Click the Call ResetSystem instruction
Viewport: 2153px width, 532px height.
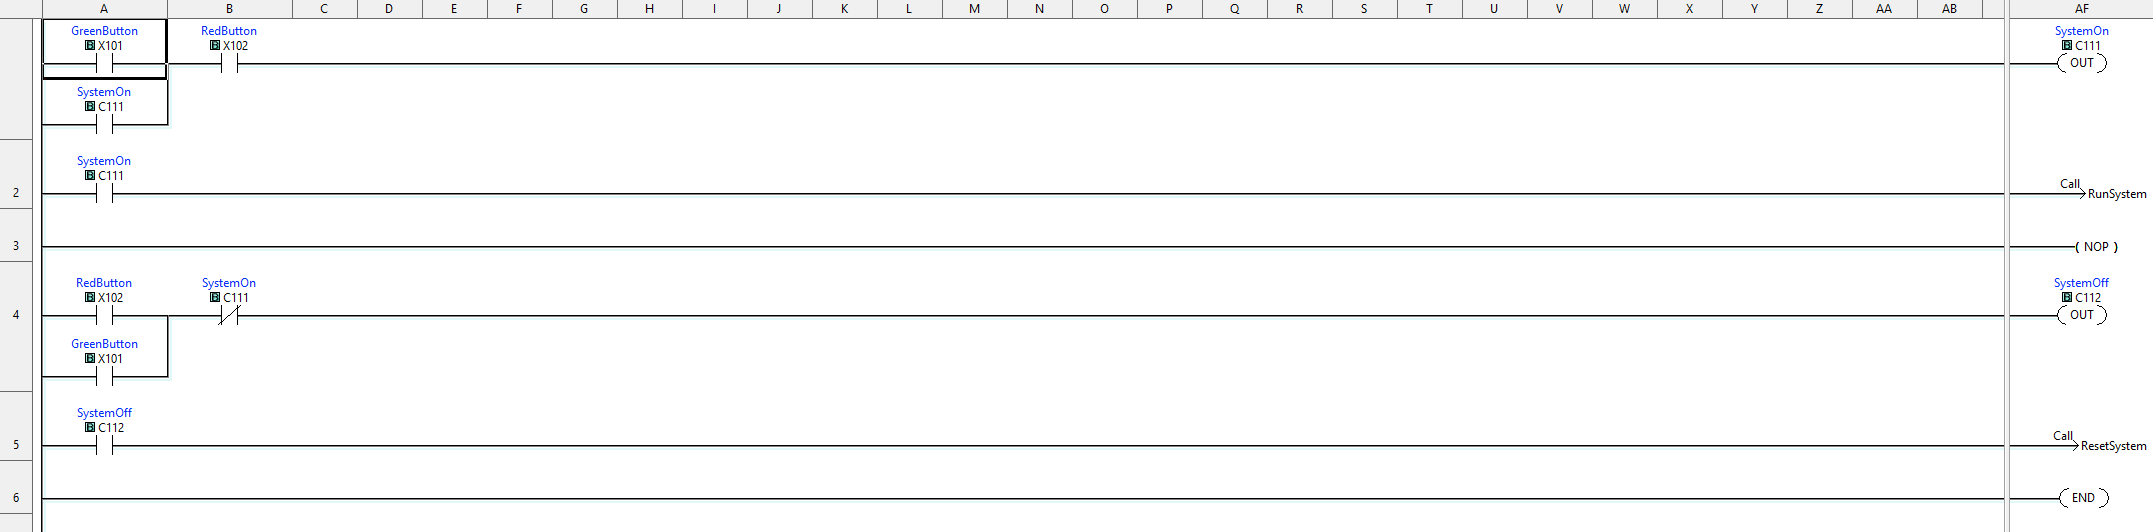(2099, 441)
